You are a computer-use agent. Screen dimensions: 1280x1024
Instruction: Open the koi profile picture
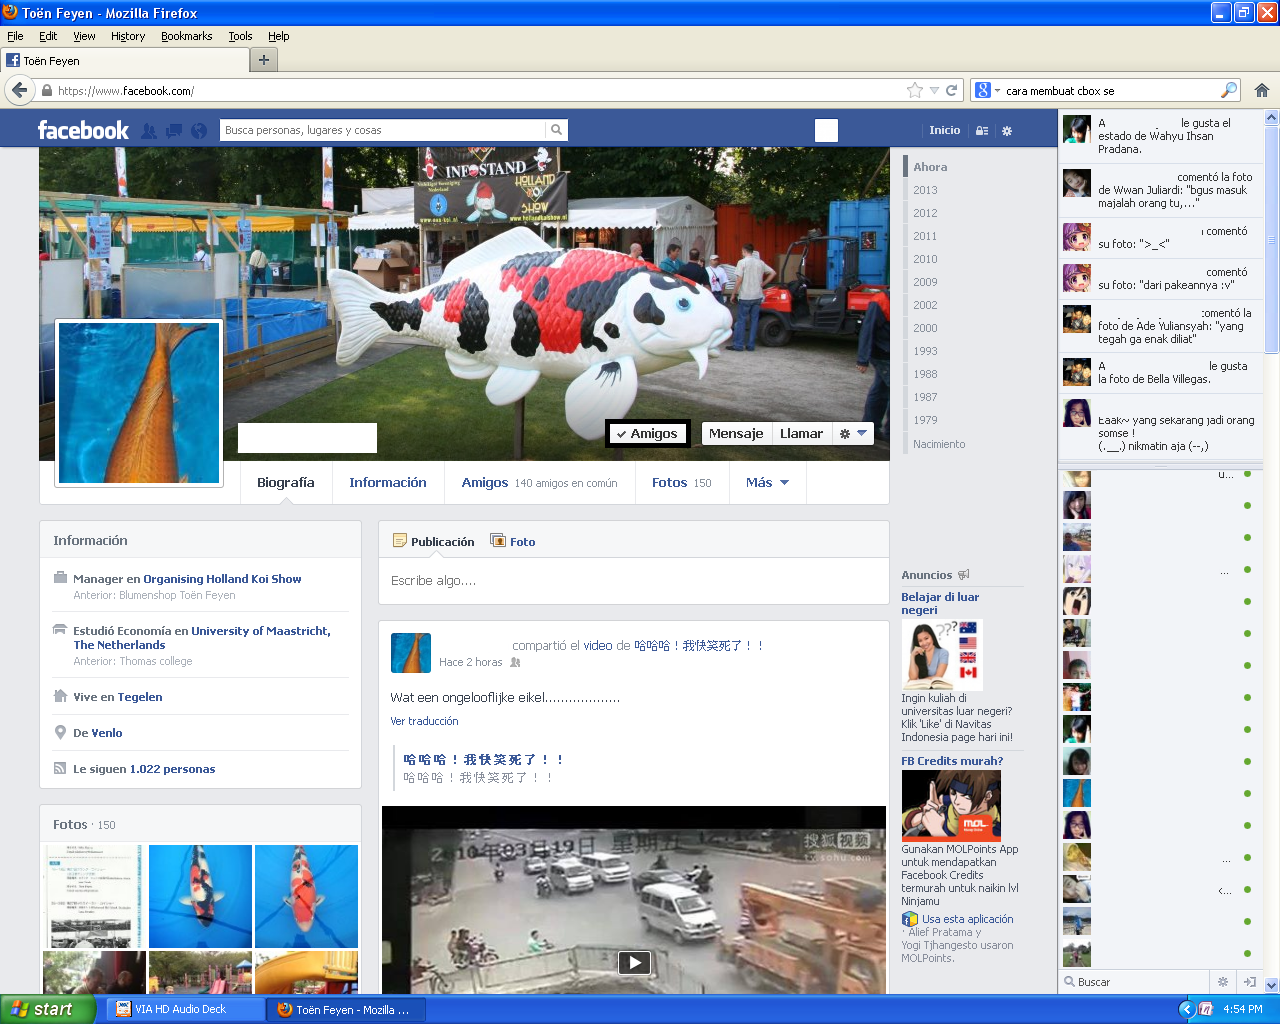coord(139,403)
